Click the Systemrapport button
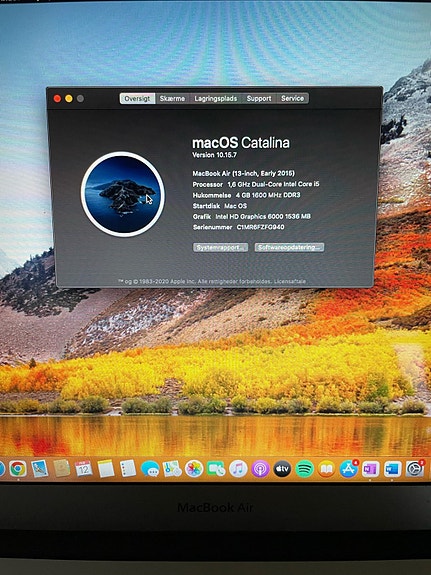This screenshot has width=431, height=575. 220,247
